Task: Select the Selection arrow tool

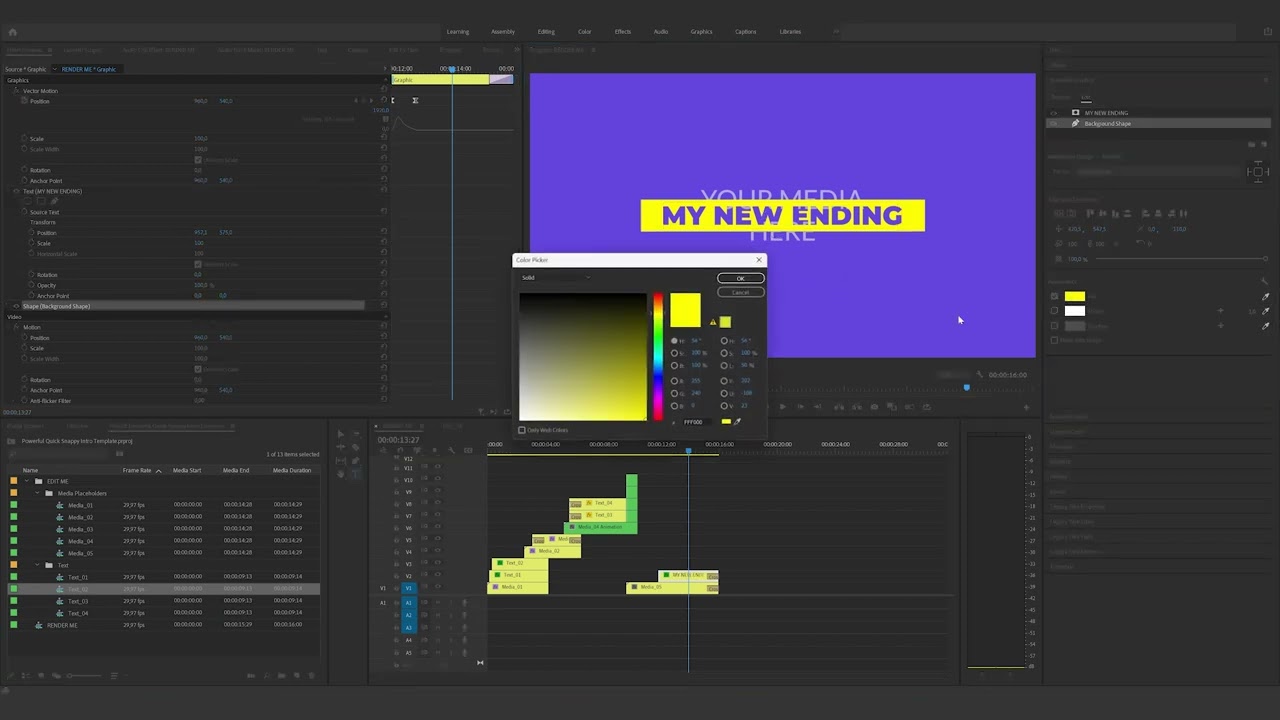Action: click(341, 434)
